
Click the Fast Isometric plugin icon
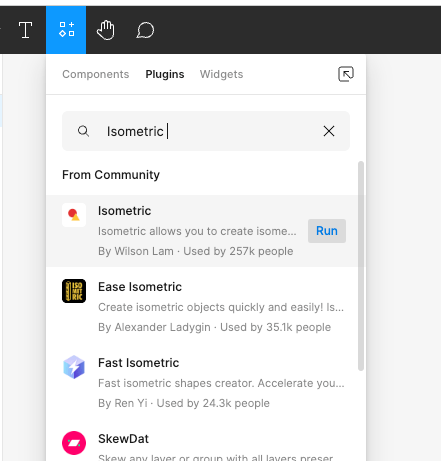[74, 367]
